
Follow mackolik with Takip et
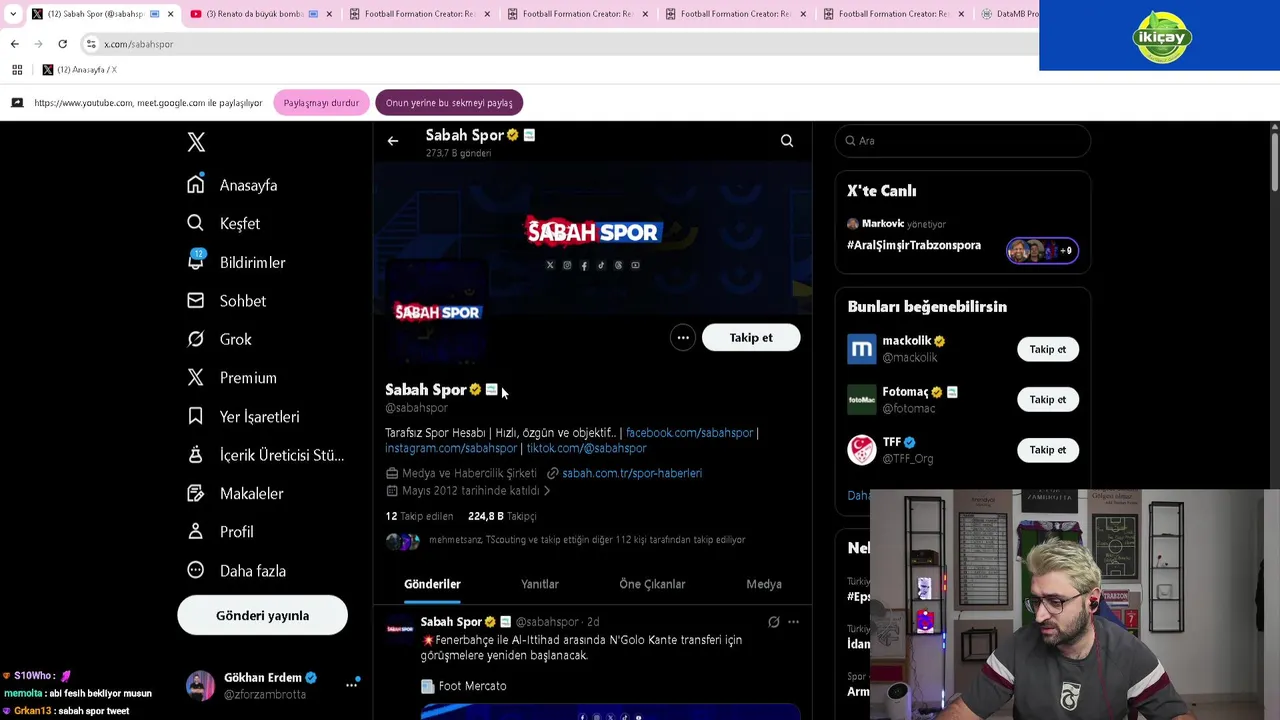(1048, 349)
